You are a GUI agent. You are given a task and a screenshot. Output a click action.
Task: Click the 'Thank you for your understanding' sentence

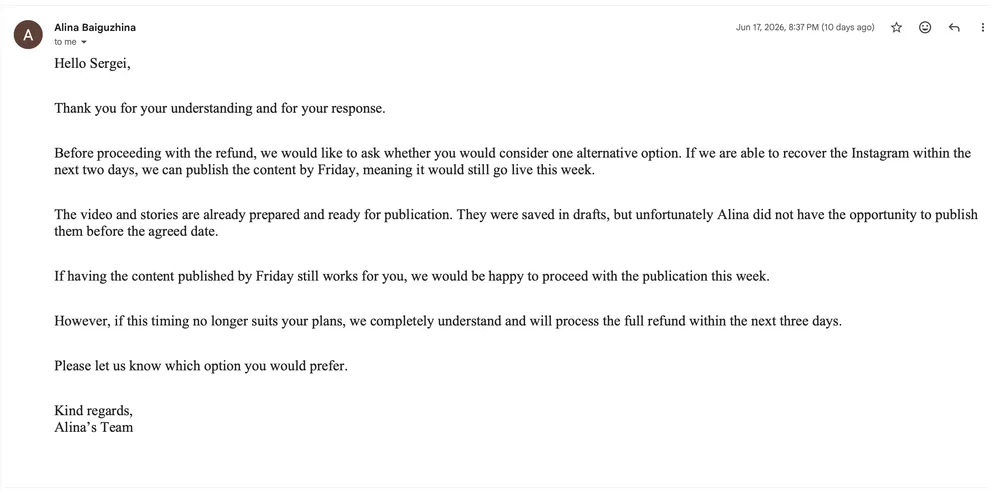pyautogui.click(x=220, y=108)
